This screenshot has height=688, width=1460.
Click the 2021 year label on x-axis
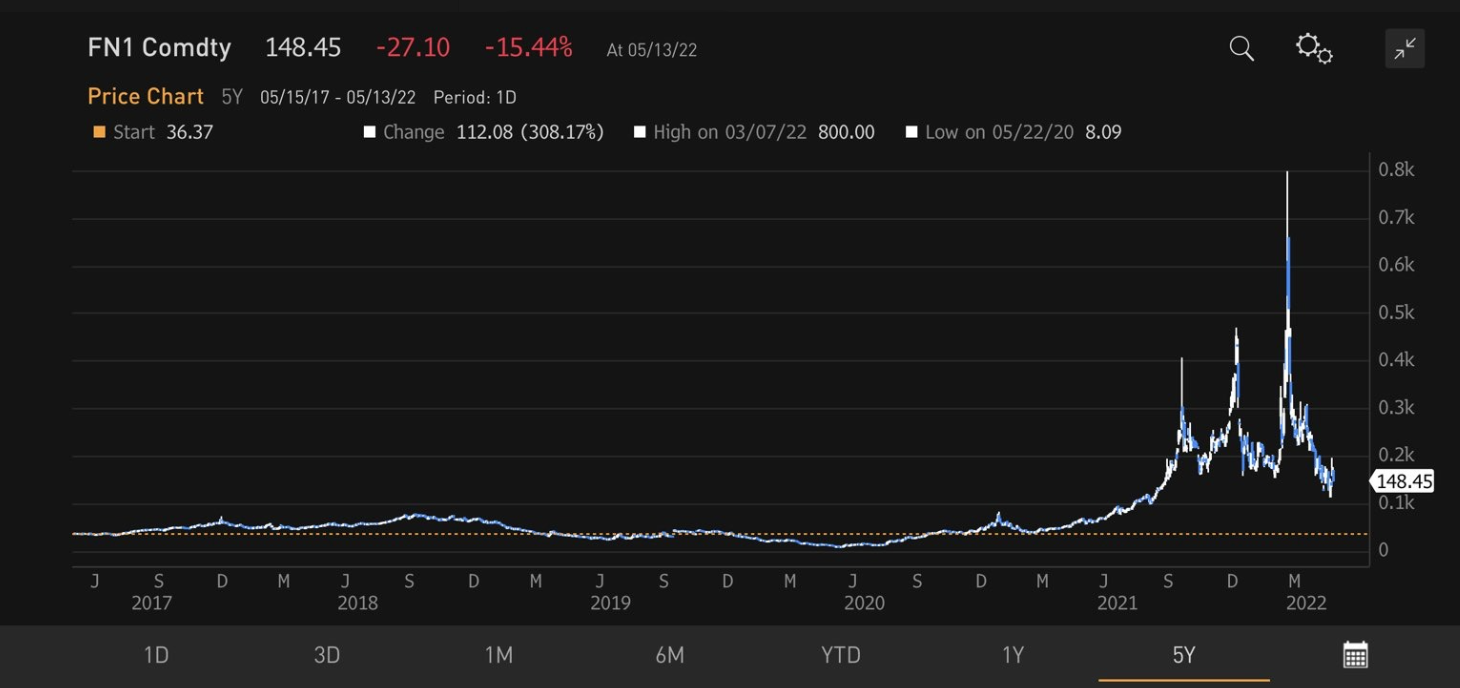coord(1117,603)
